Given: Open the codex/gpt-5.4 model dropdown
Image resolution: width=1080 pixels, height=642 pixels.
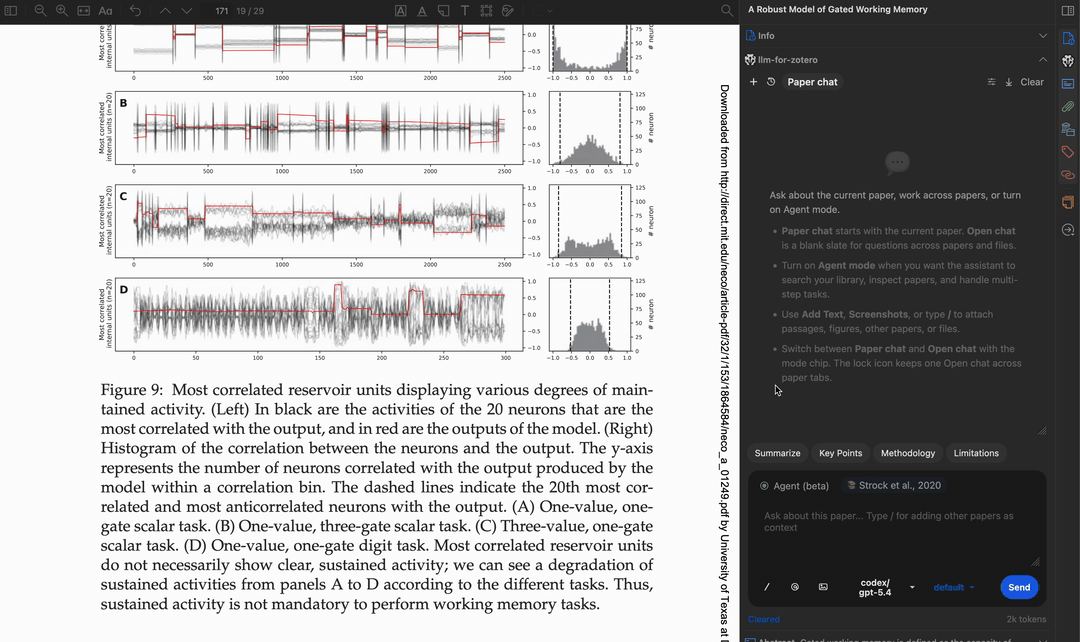Looking at the screenshot, I should point(884,588).
